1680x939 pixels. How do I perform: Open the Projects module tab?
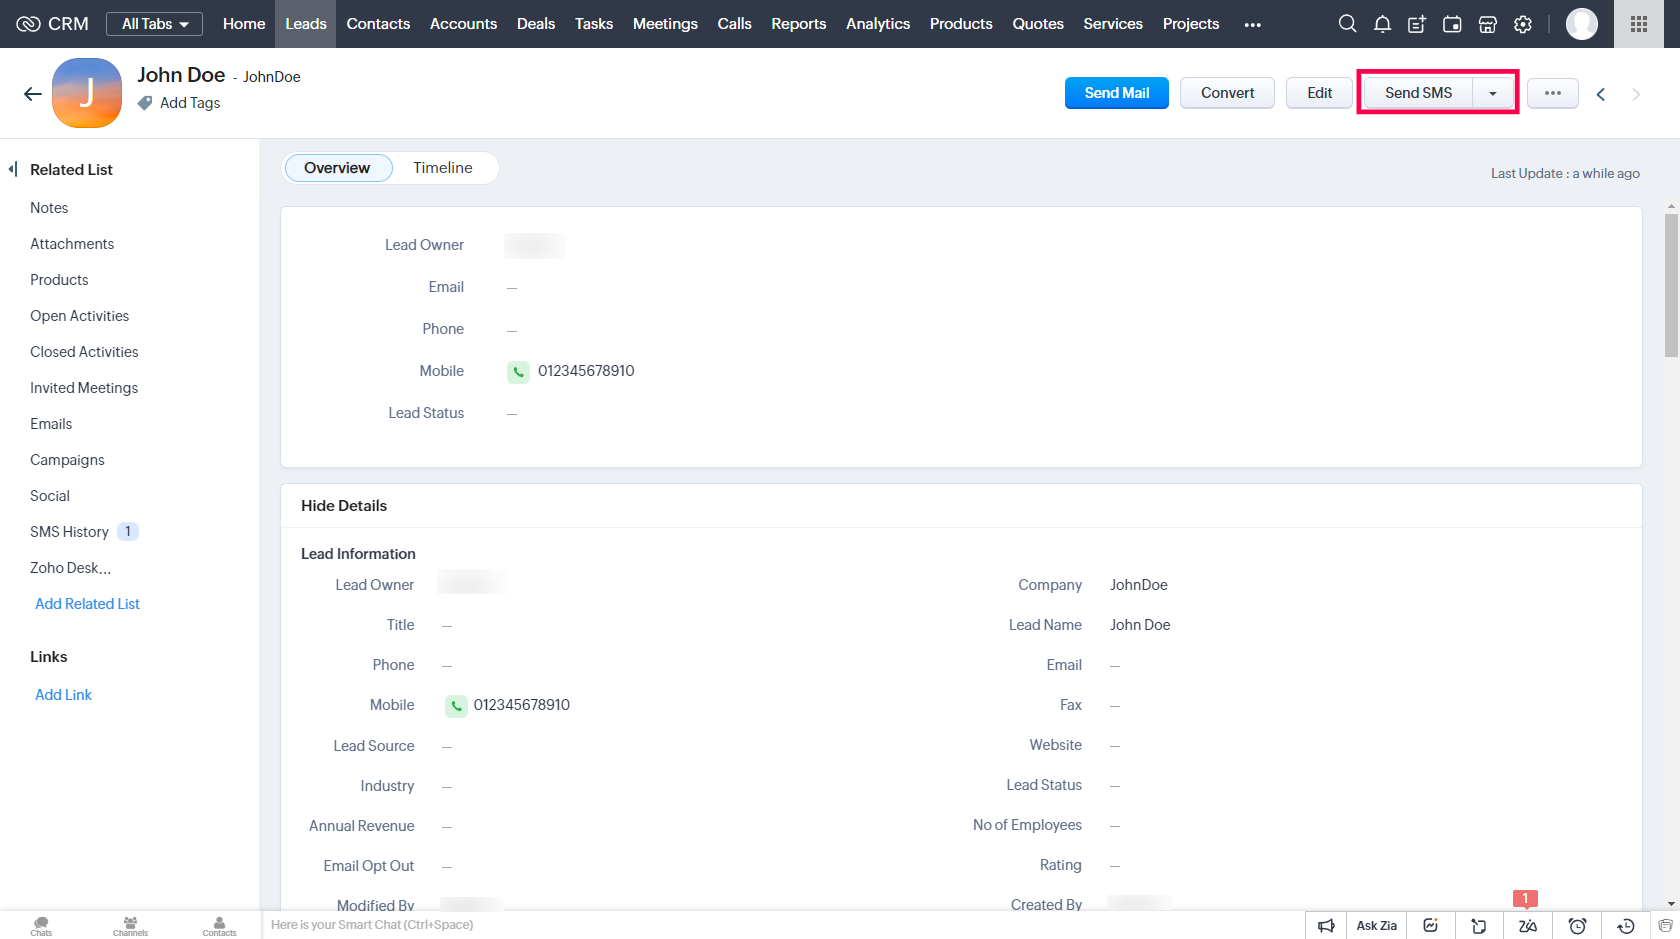coord(1191,24)
